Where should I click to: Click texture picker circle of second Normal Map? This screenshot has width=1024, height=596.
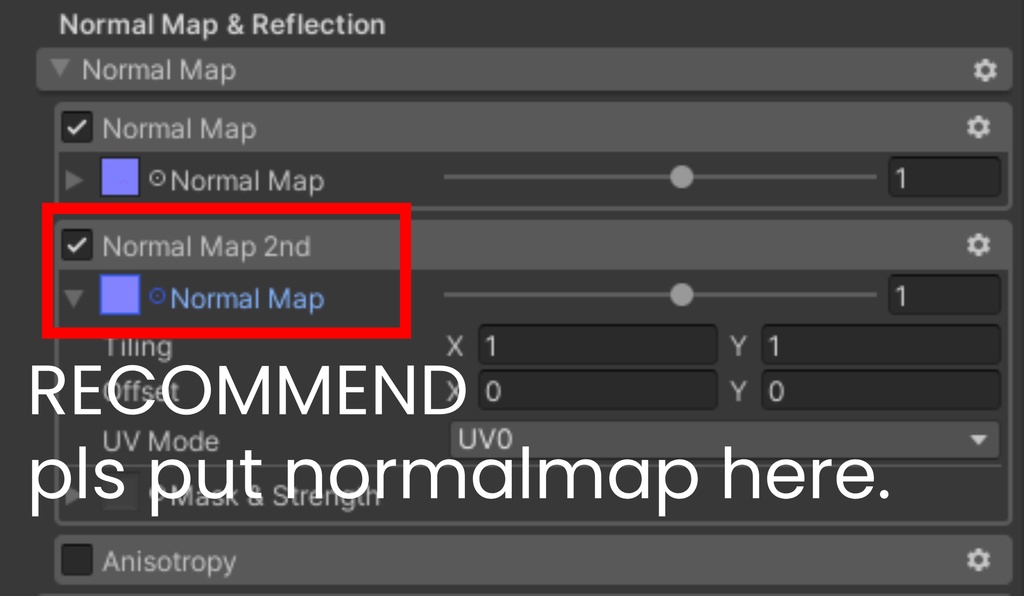(x=157, y=296)
